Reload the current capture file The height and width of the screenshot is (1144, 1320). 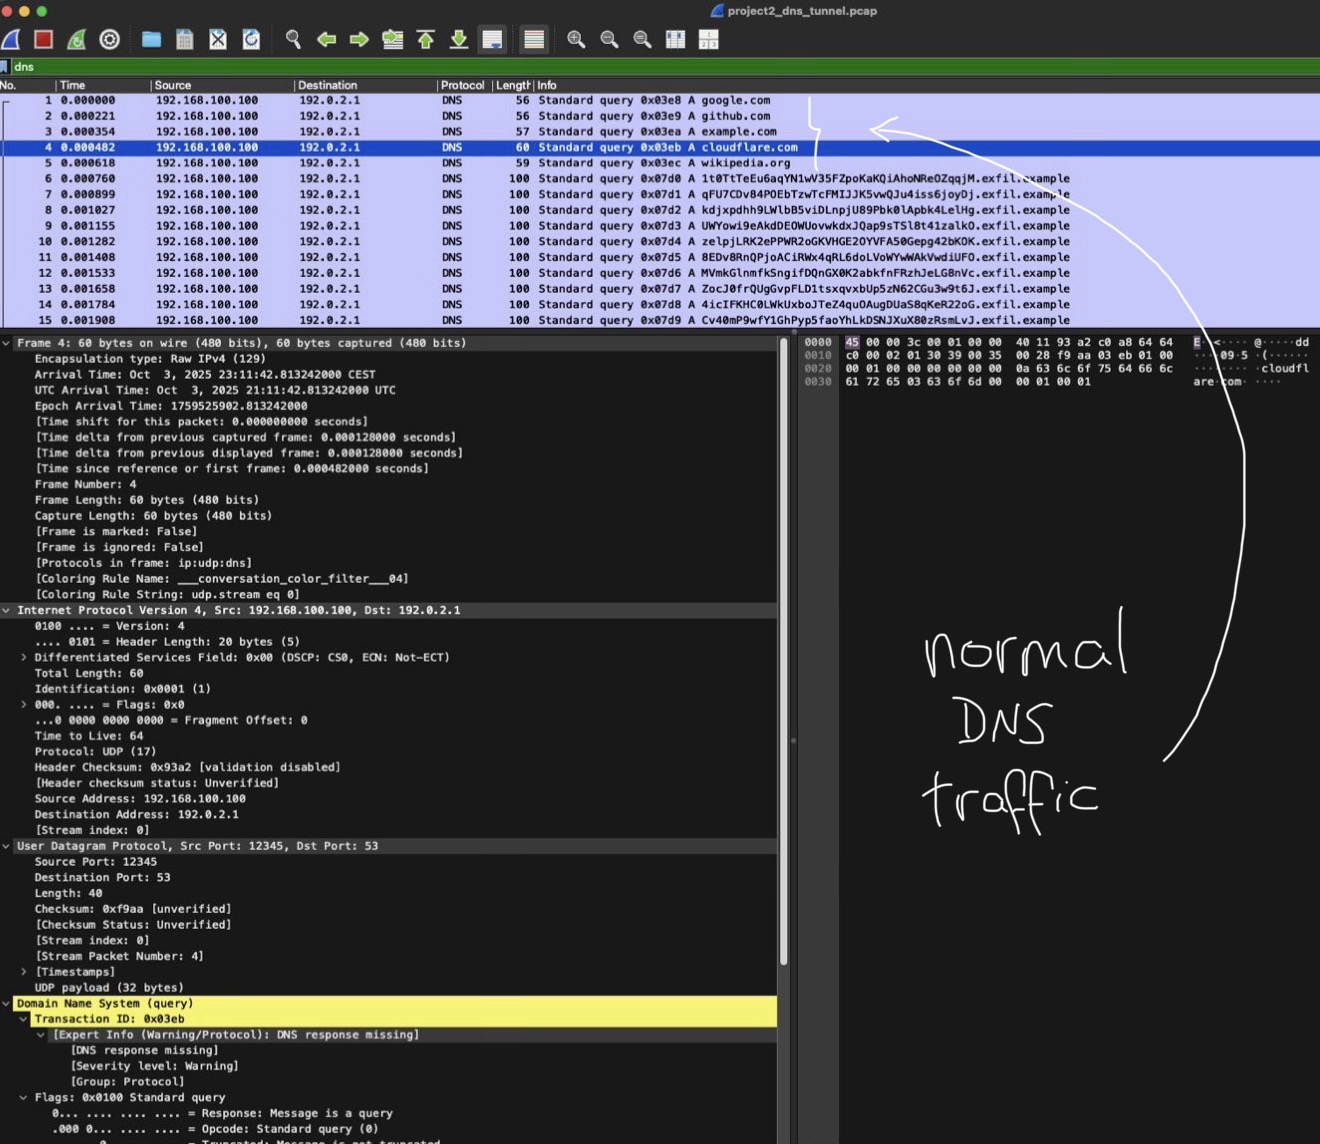point(251,39)
